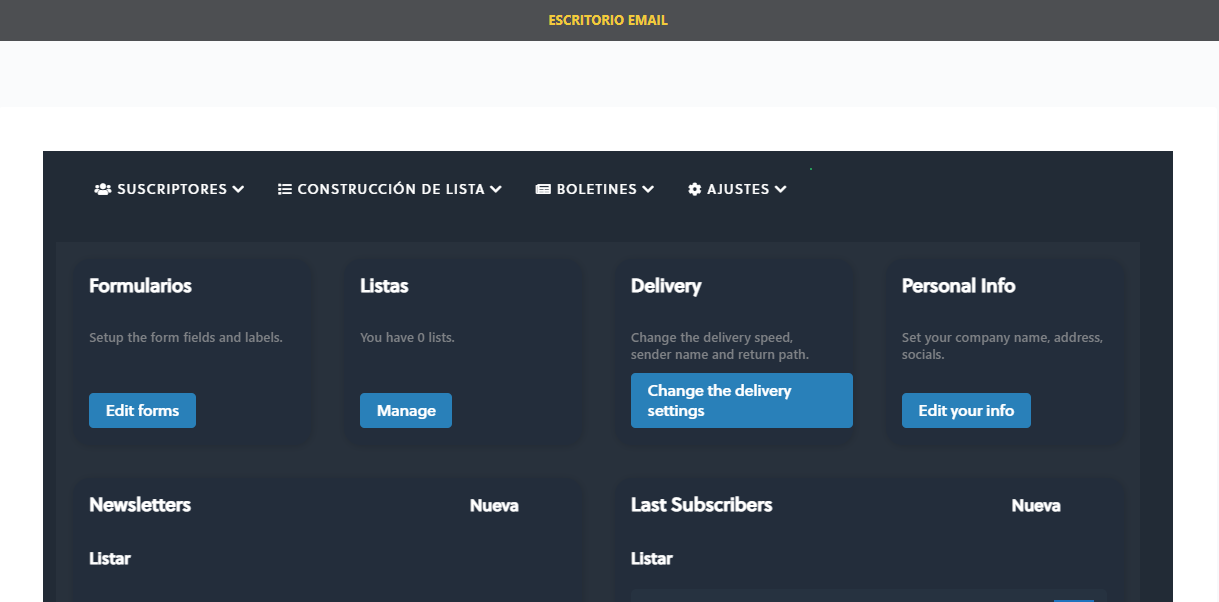Click Listar under Newsletters
1219x602 pixels.
(109, 559)
